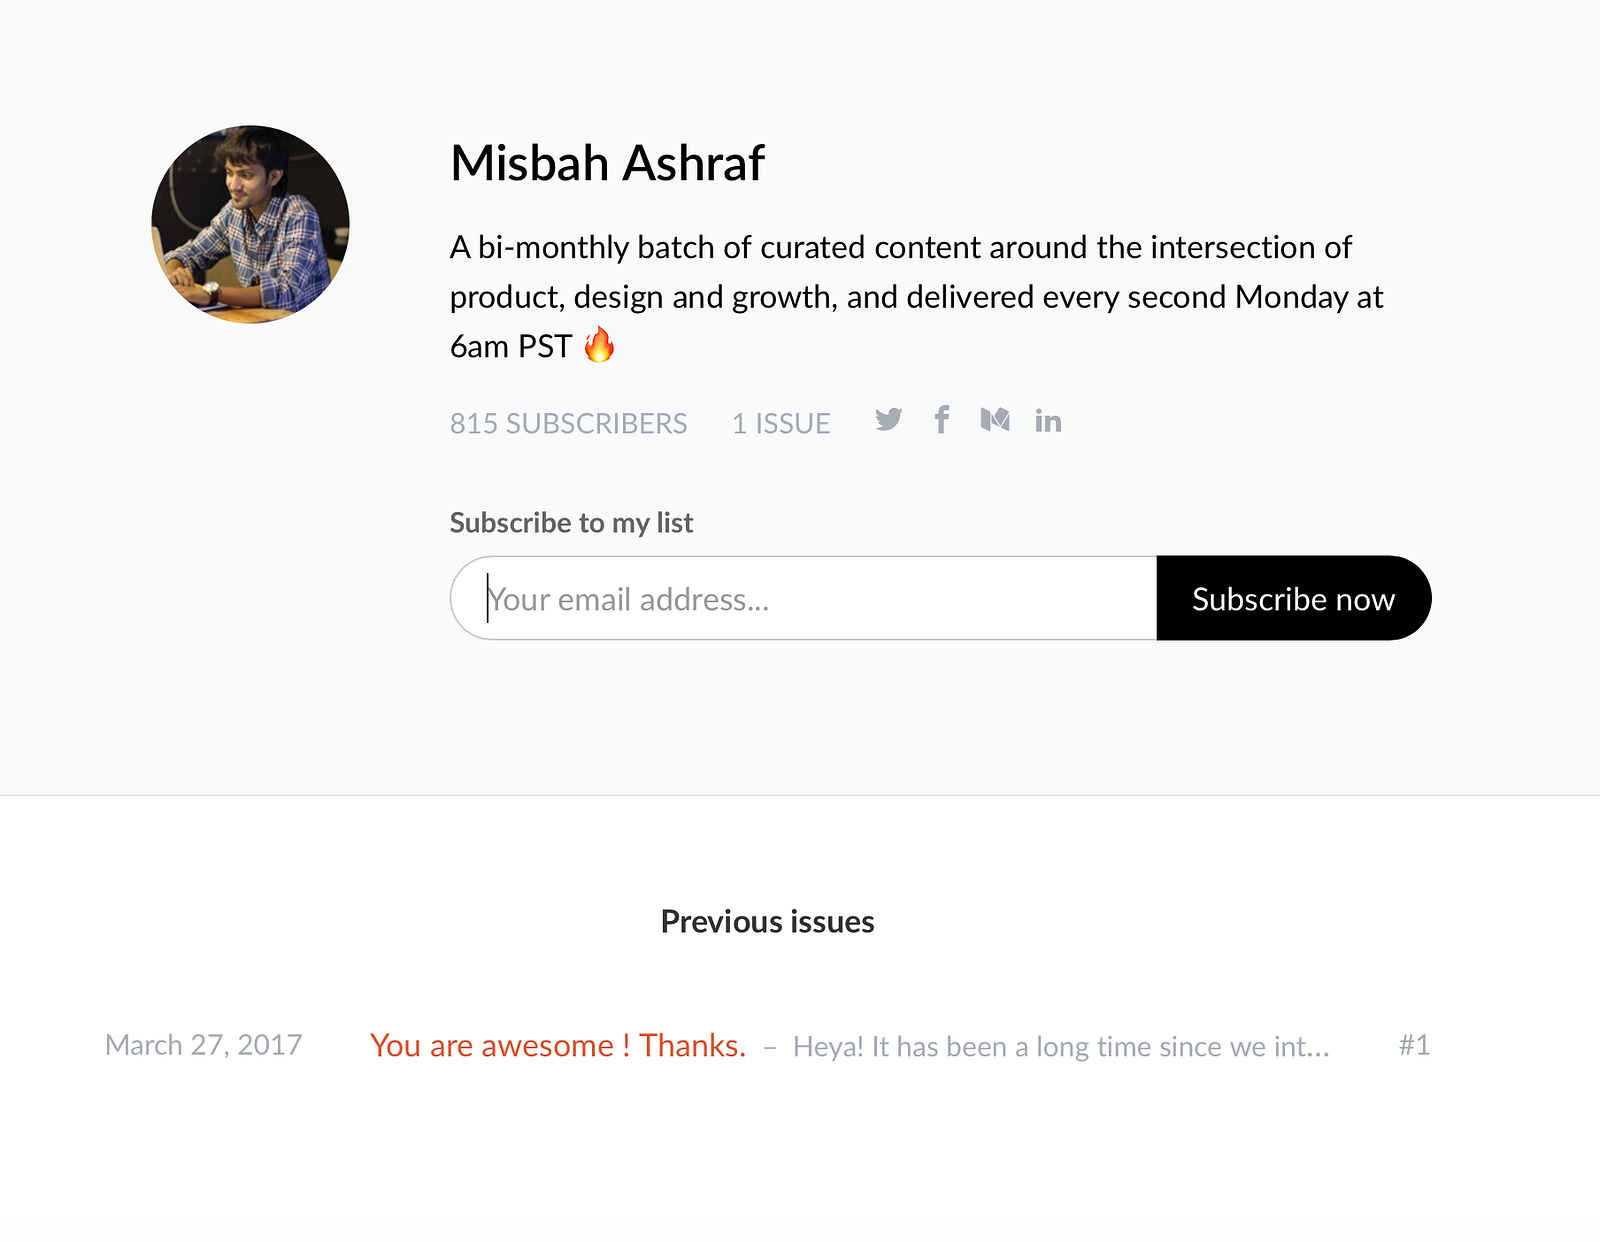Screen dimensions: 1600x1242
Task: Click the #1 issue number
Action: click(1414, 1045)
